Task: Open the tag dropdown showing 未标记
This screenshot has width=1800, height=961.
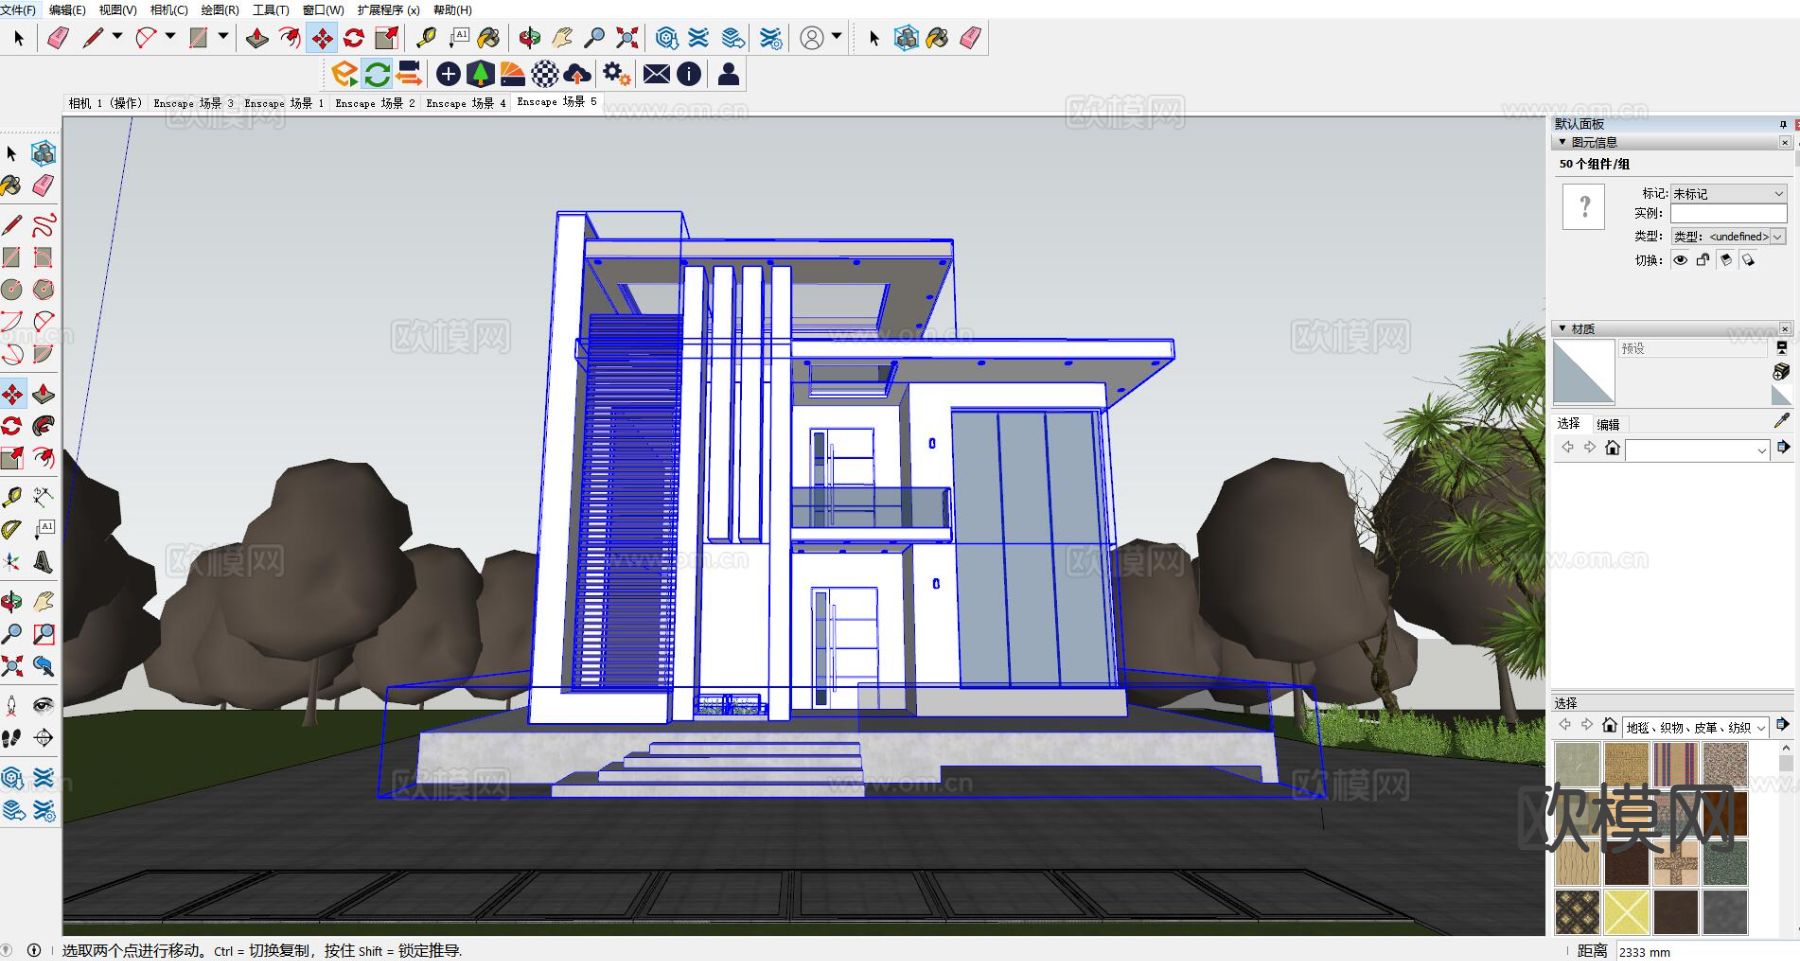Action: (x=1728, y=193)
